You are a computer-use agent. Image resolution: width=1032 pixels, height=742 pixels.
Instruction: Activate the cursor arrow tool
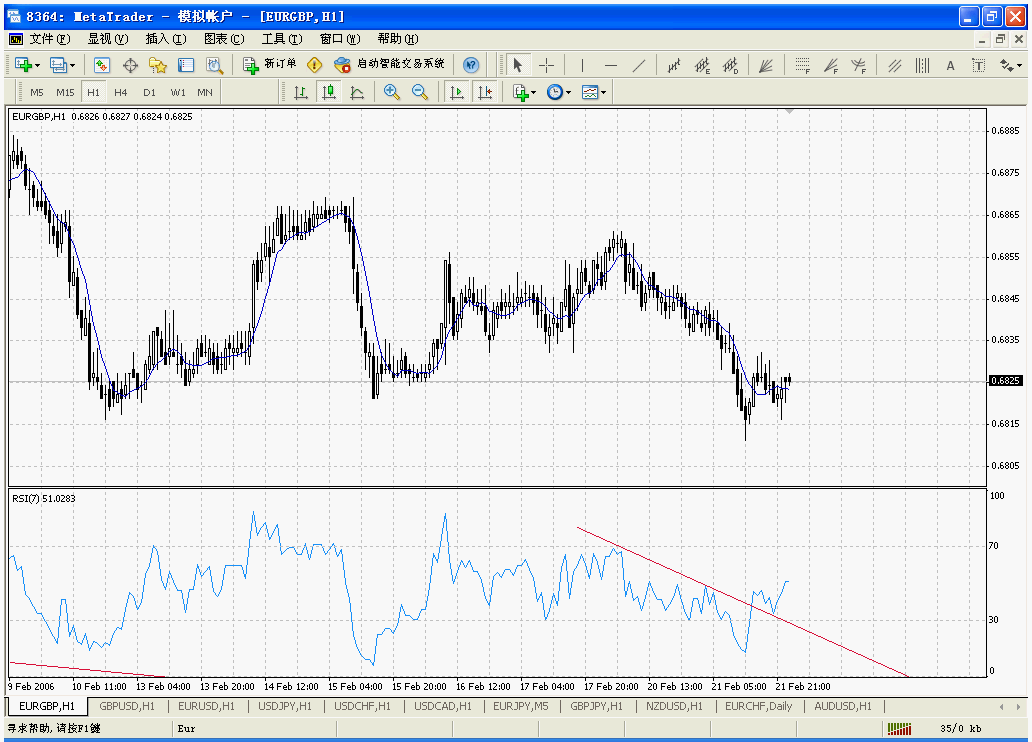click(517, 65)
